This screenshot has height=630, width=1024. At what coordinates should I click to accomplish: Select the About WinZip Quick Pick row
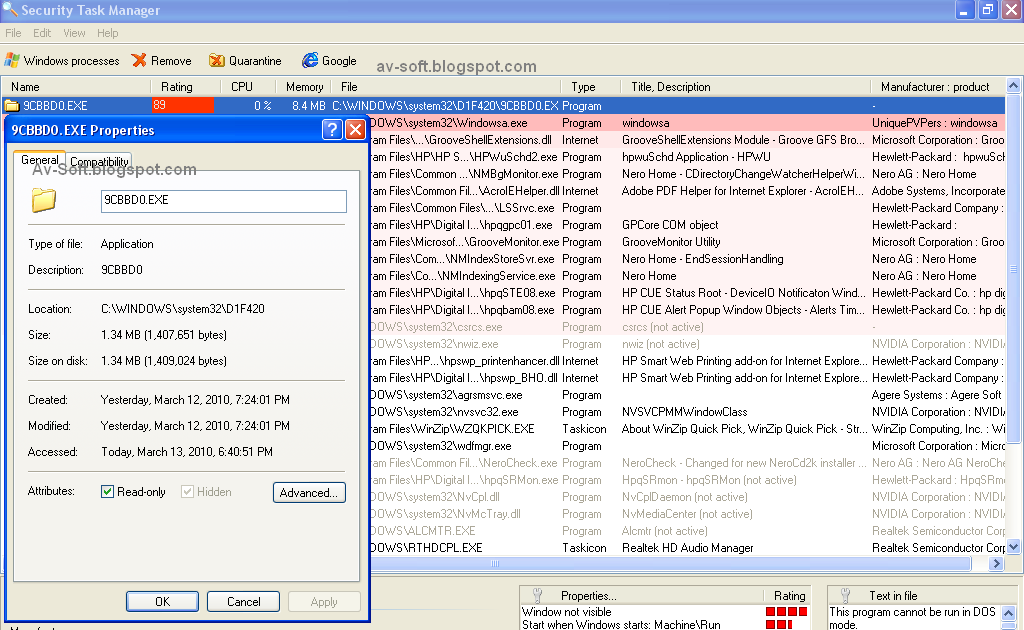coord(687,428)
